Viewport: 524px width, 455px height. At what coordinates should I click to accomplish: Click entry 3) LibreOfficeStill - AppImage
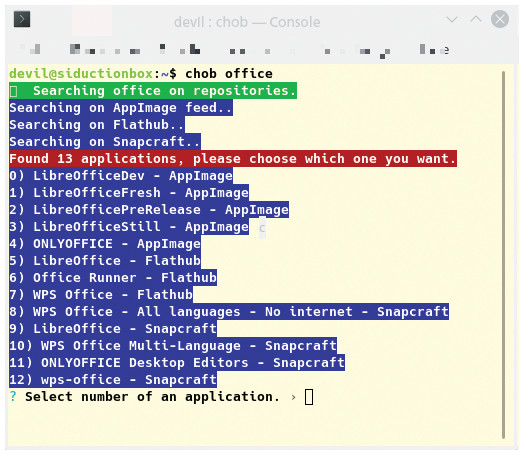click(129, 227)
